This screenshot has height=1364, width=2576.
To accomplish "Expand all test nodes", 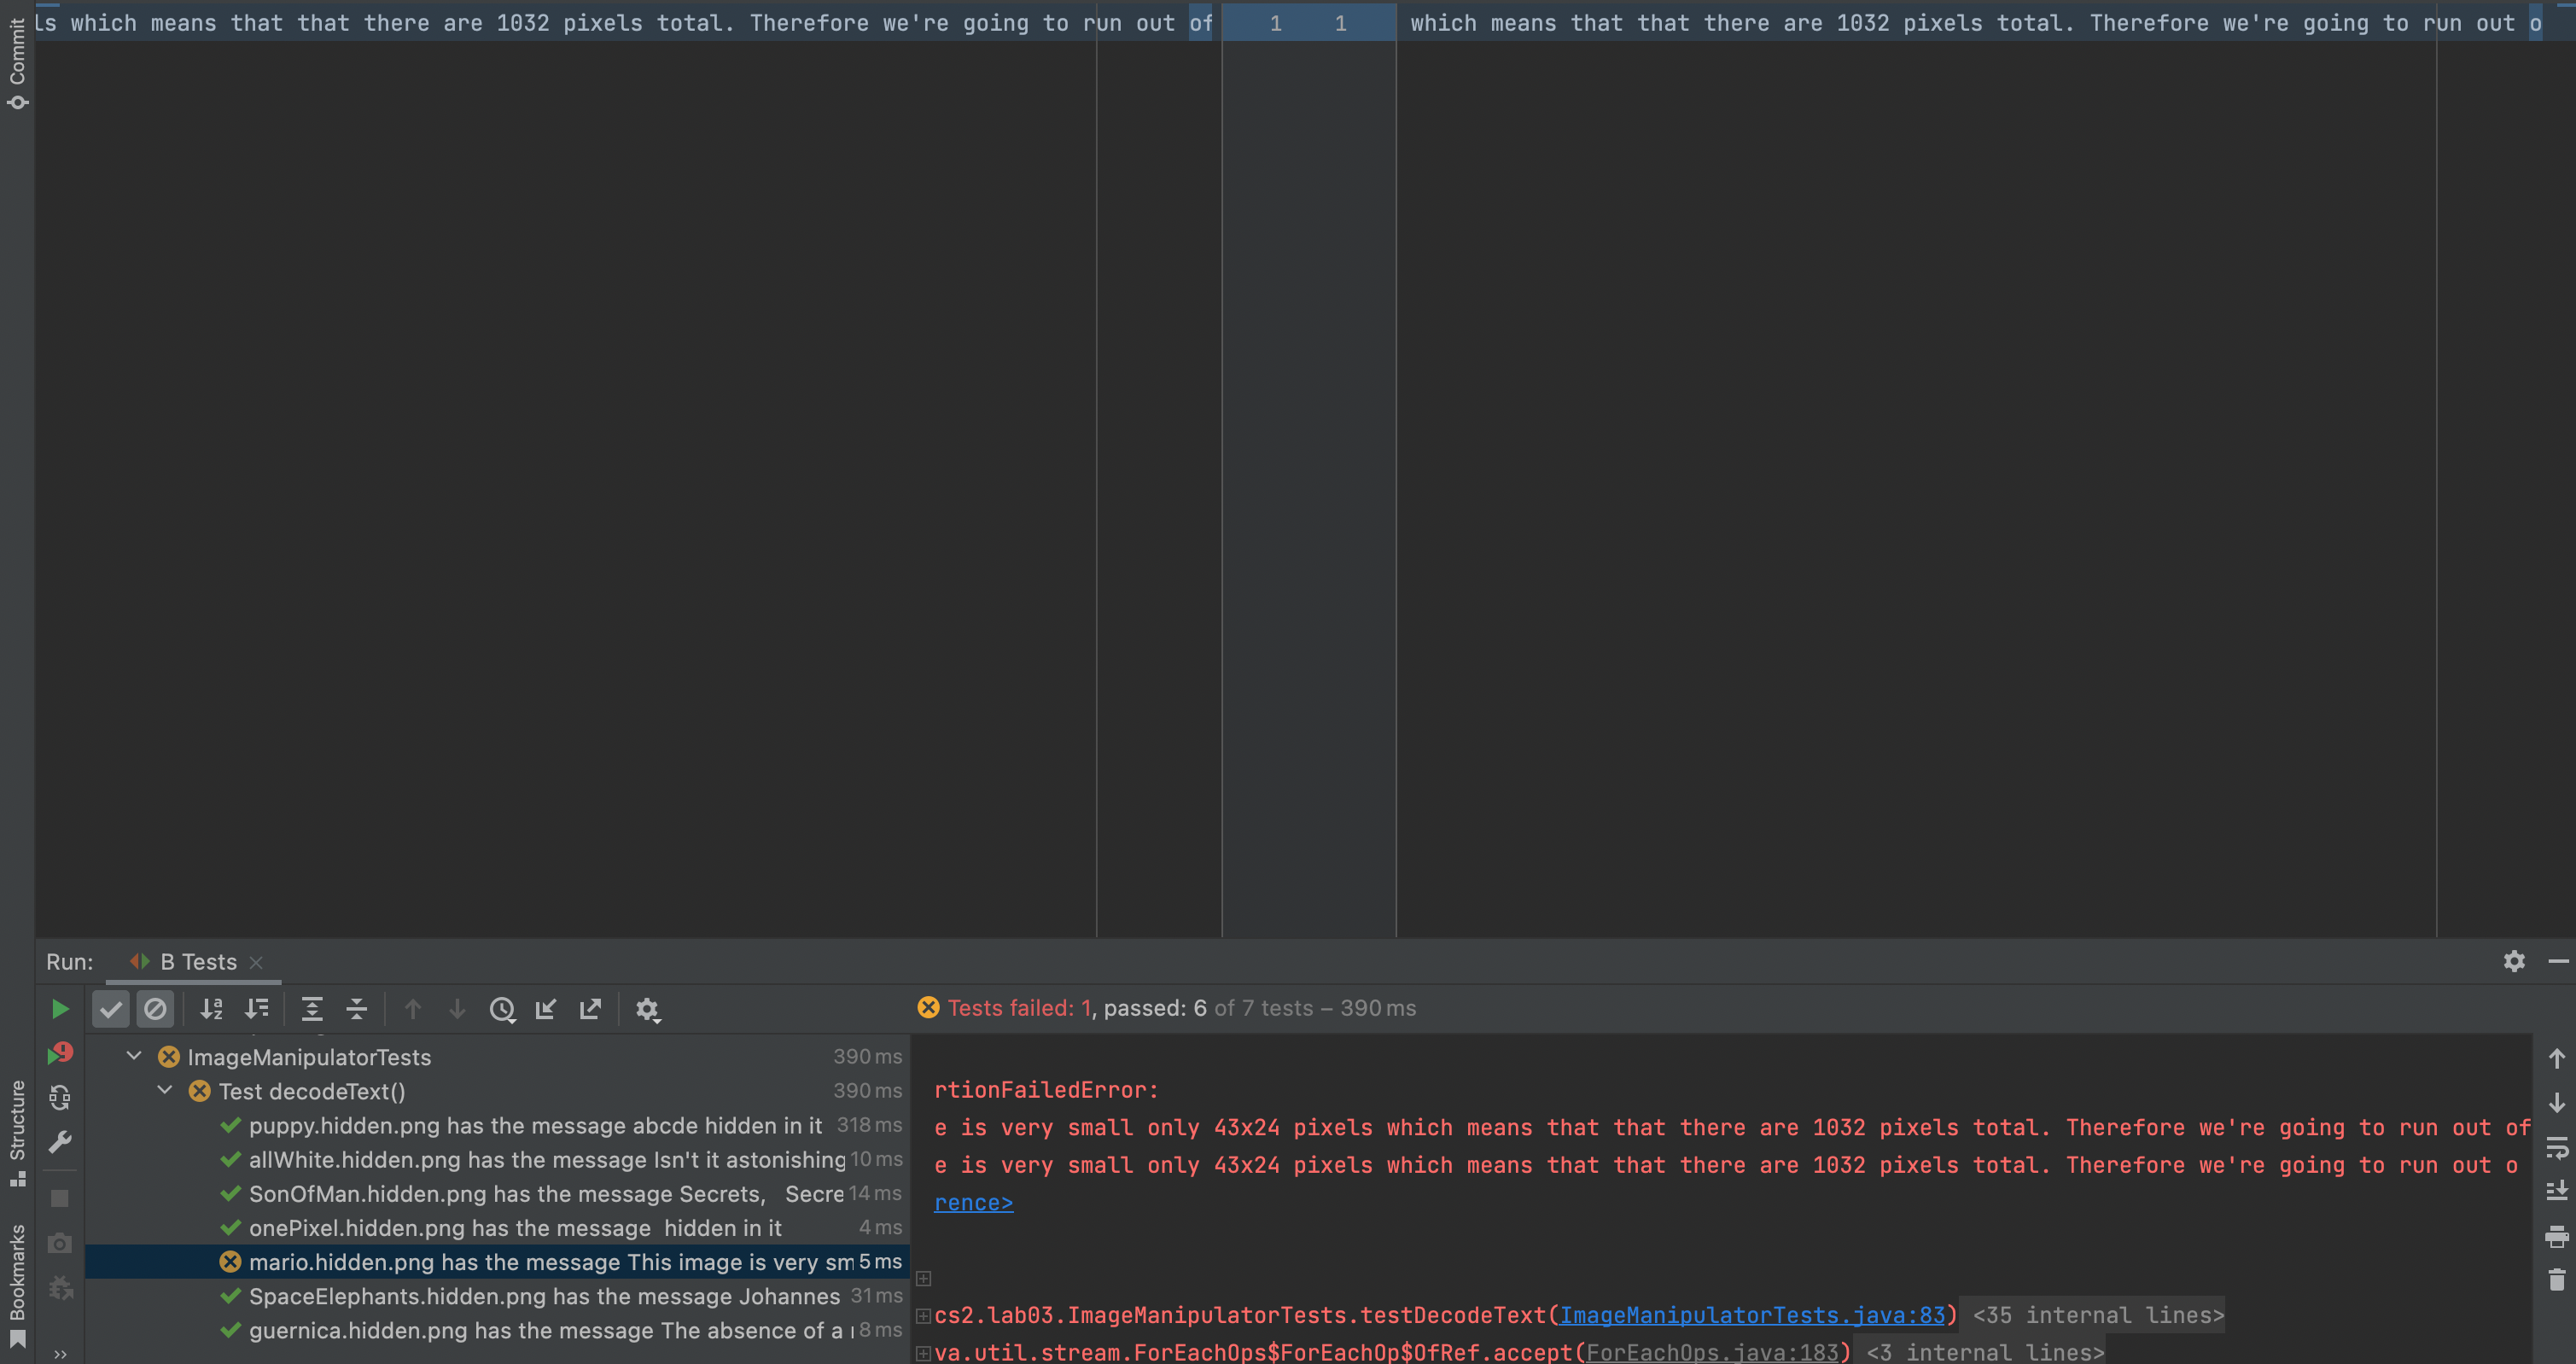I will tap(312, 1009).
